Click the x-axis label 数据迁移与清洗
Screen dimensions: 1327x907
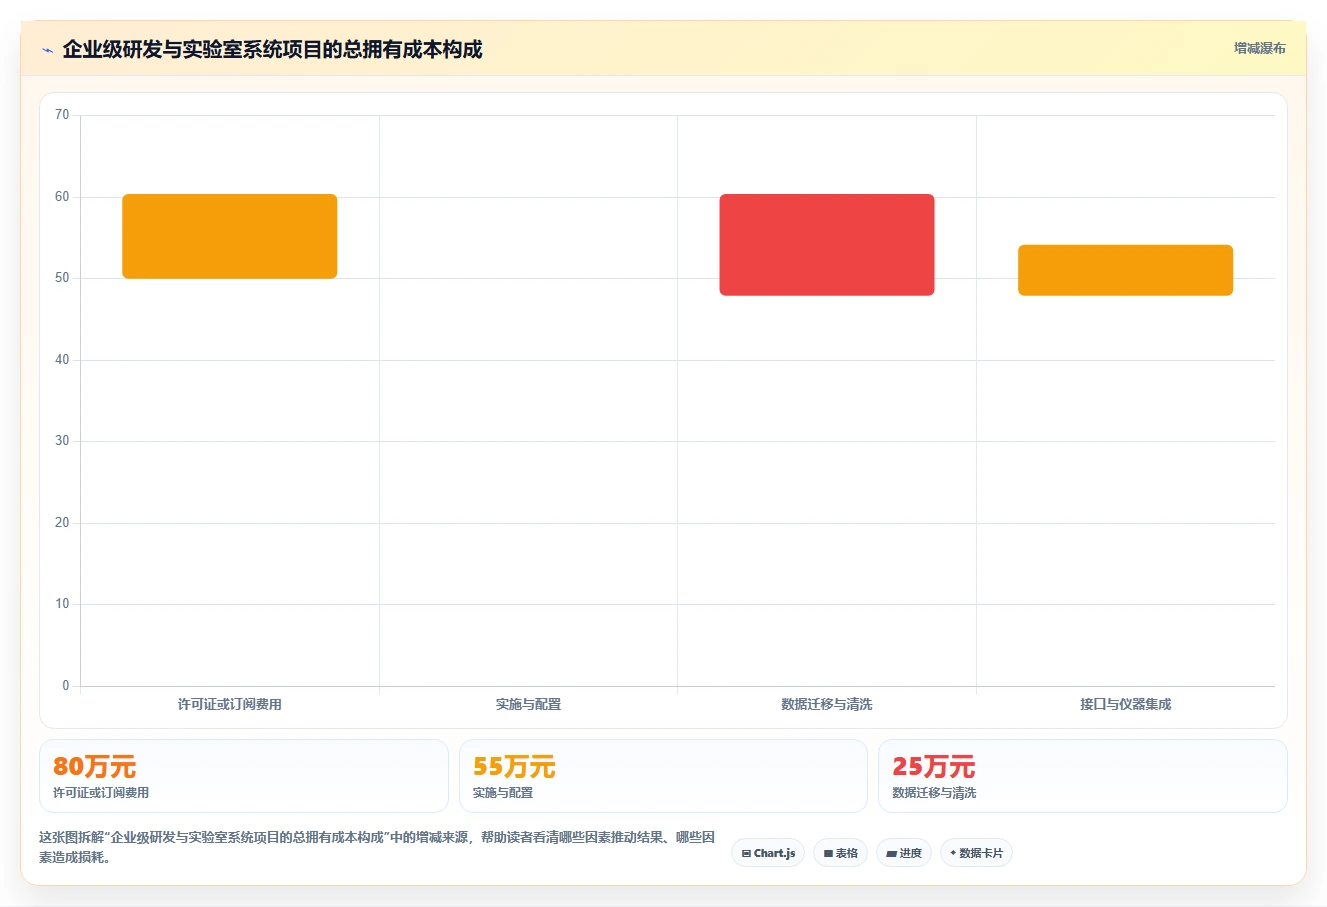click(827, 704)
